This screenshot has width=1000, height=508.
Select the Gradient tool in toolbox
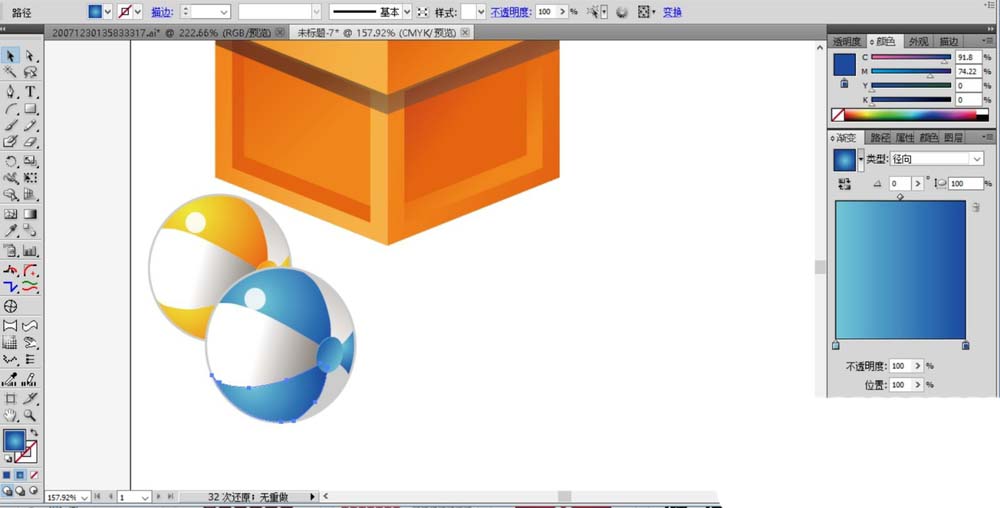pos(30,214)
